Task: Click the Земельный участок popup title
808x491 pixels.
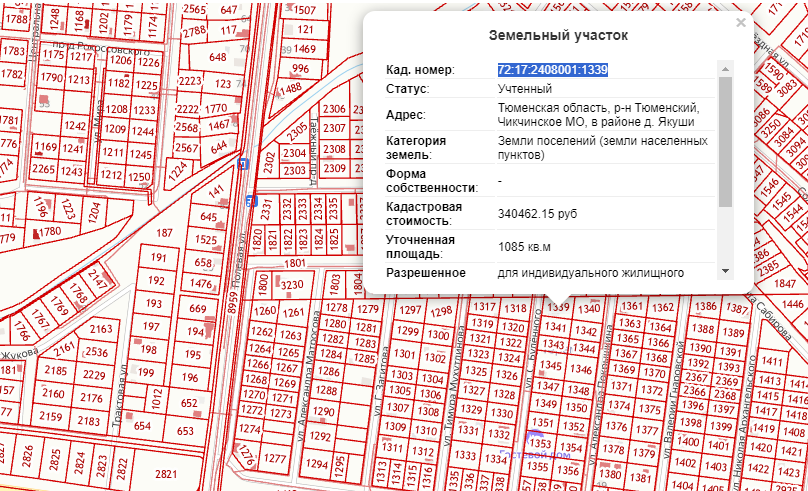Action: (558, 36)
